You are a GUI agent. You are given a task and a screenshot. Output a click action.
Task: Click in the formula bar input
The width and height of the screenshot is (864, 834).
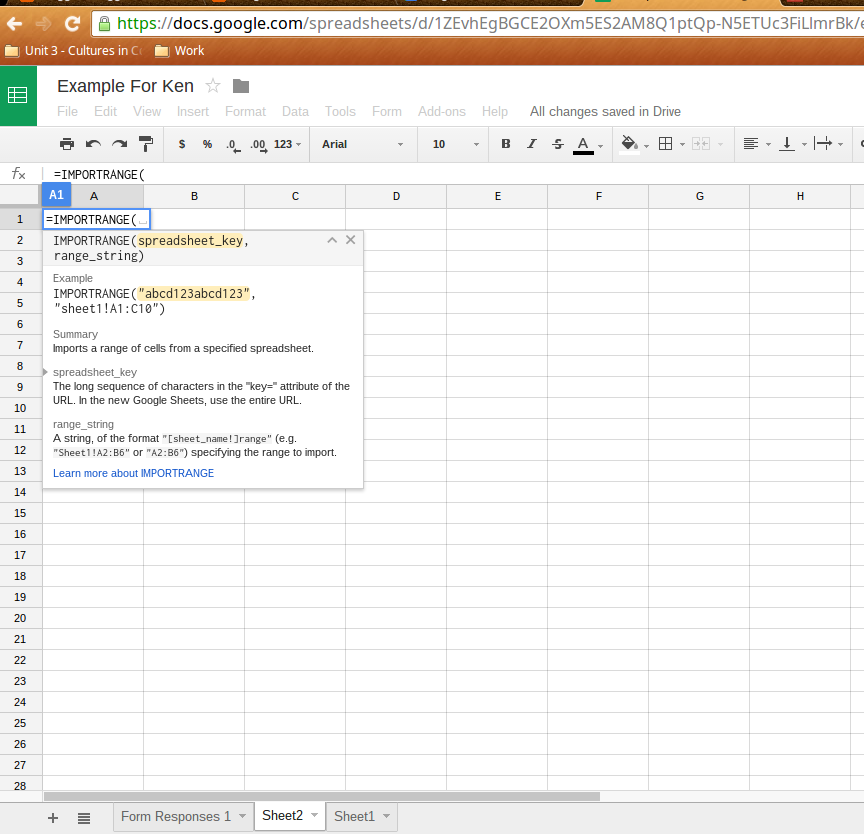(452, 175)
